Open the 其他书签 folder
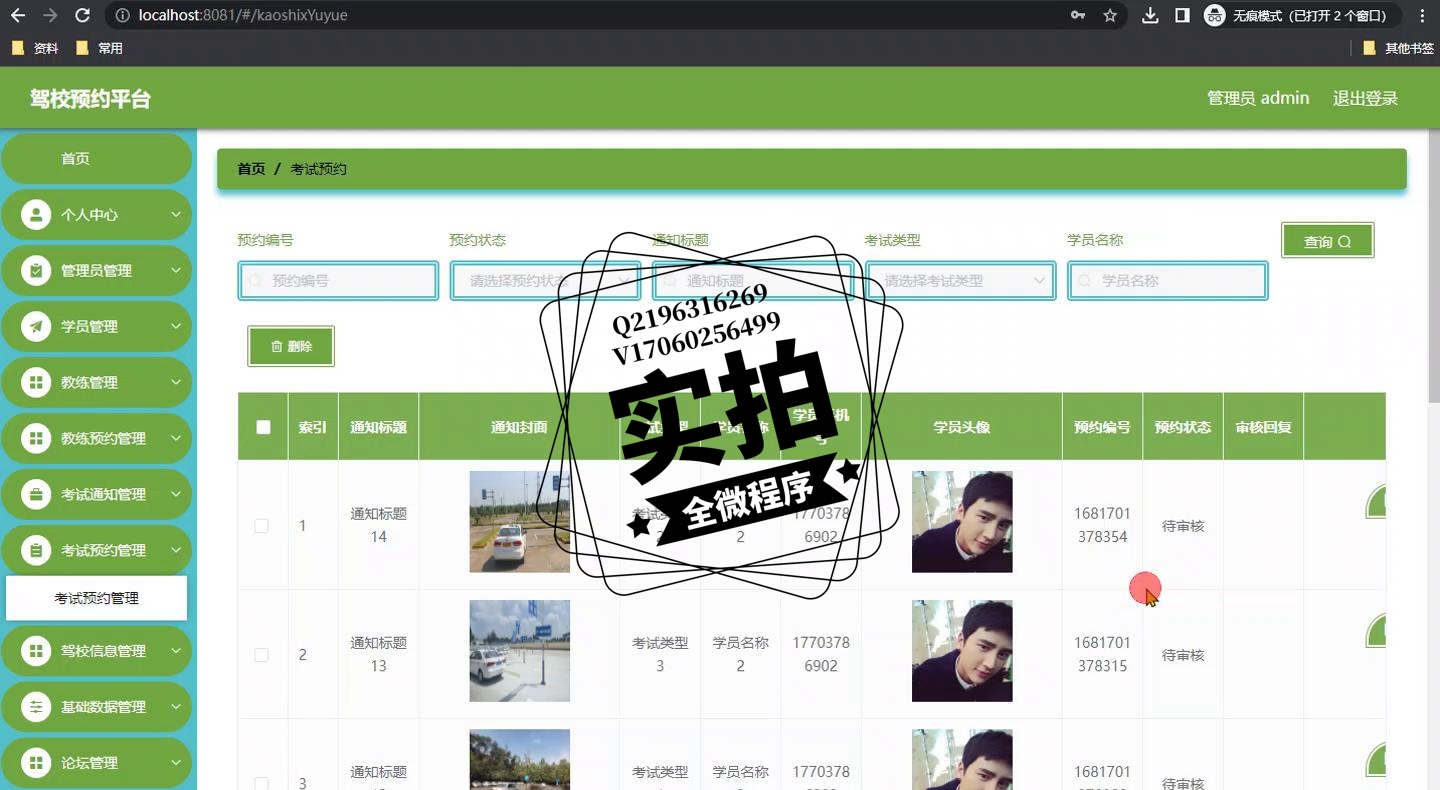Image resolution: width=1440 pixels, height=790 pixels. (x=1398, y=48)
